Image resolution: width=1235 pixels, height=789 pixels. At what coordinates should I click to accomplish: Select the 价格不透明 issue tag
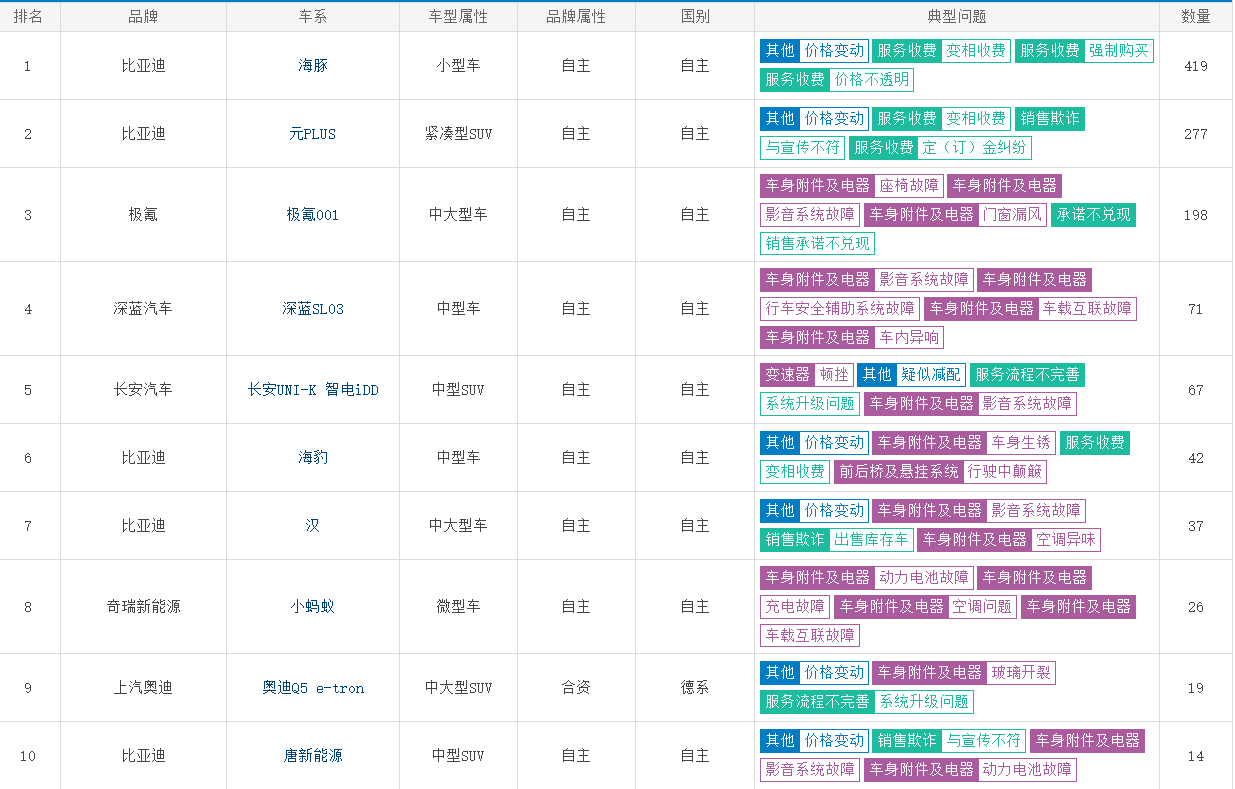871,80
